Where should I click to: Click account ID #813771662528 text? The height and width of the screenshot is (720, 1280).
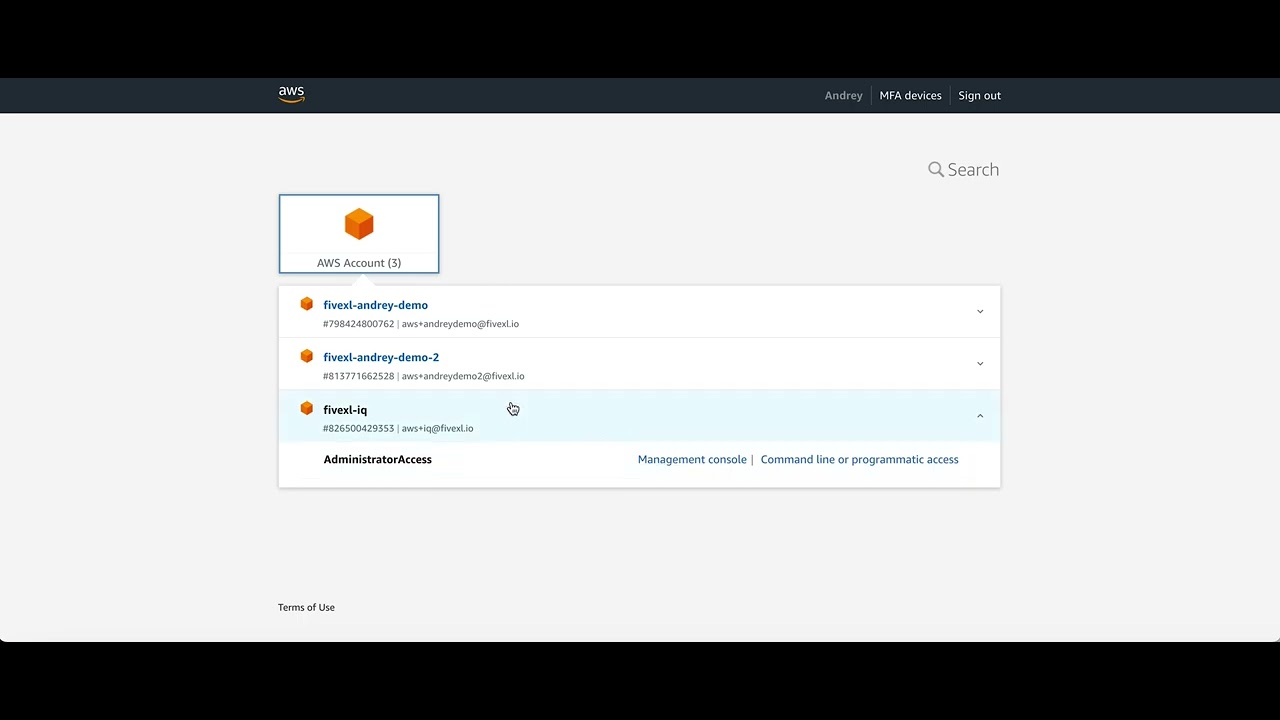pyautogui.click(x=358, y=376)
